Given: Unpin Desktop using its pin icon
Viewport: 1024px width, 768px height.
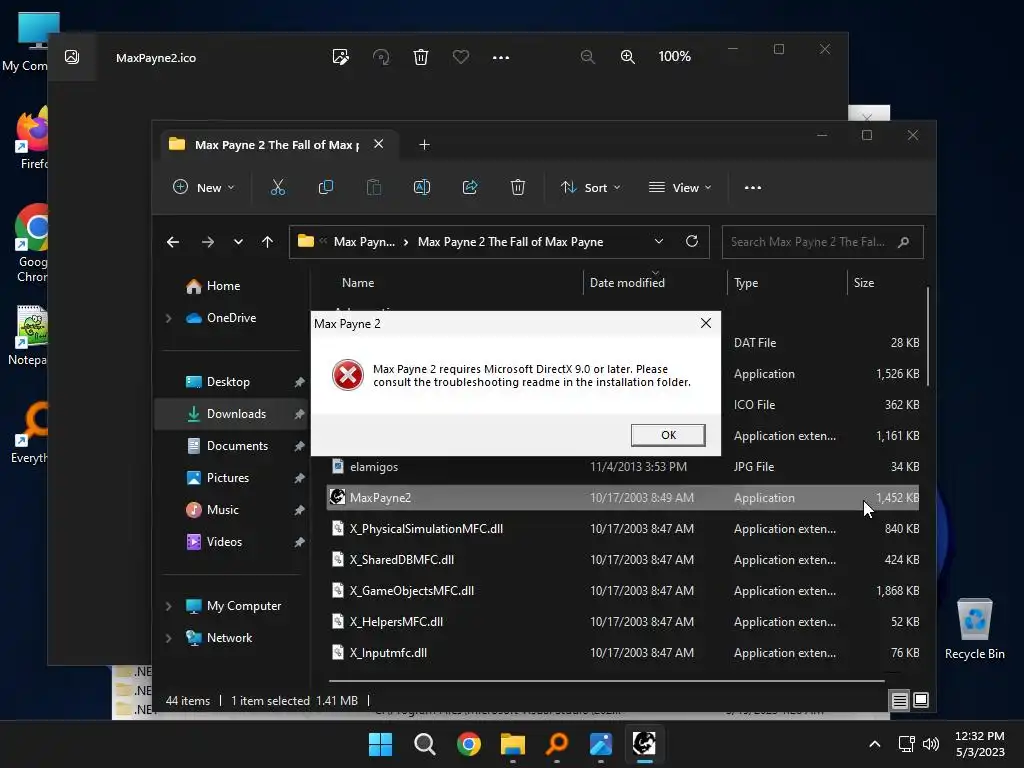Looking at the screenshot, I should tap(299, 382).
